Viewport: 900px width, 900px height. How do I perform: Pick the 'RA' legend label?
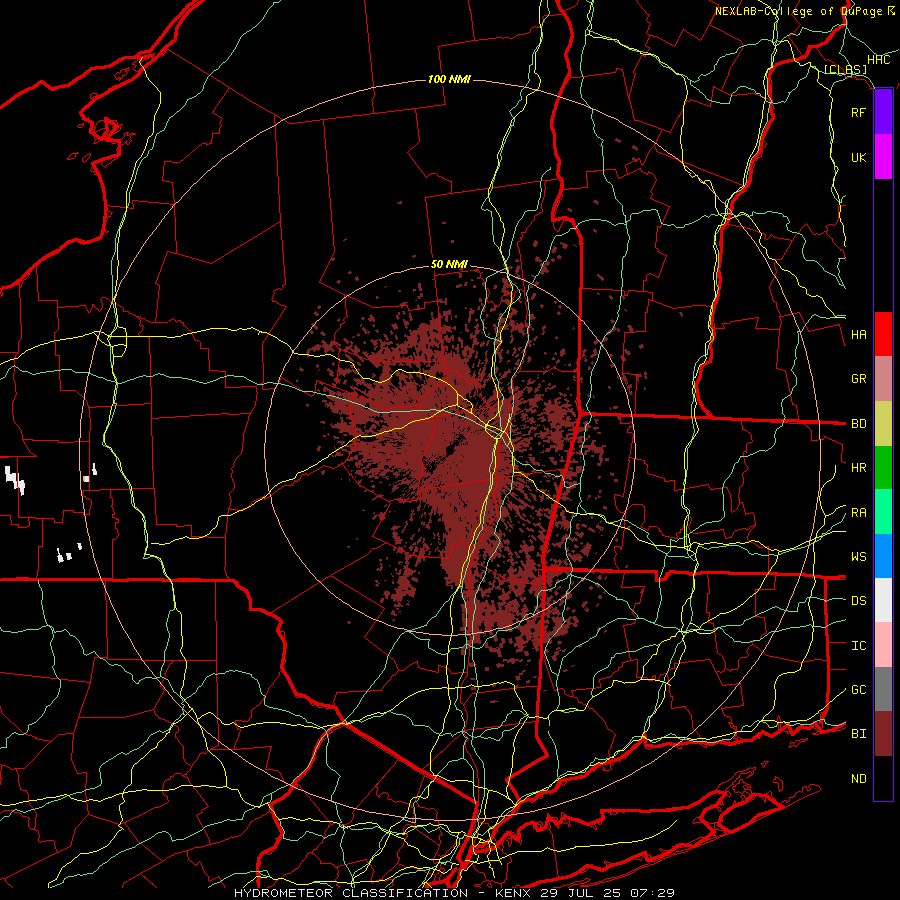tap(859, 513)
